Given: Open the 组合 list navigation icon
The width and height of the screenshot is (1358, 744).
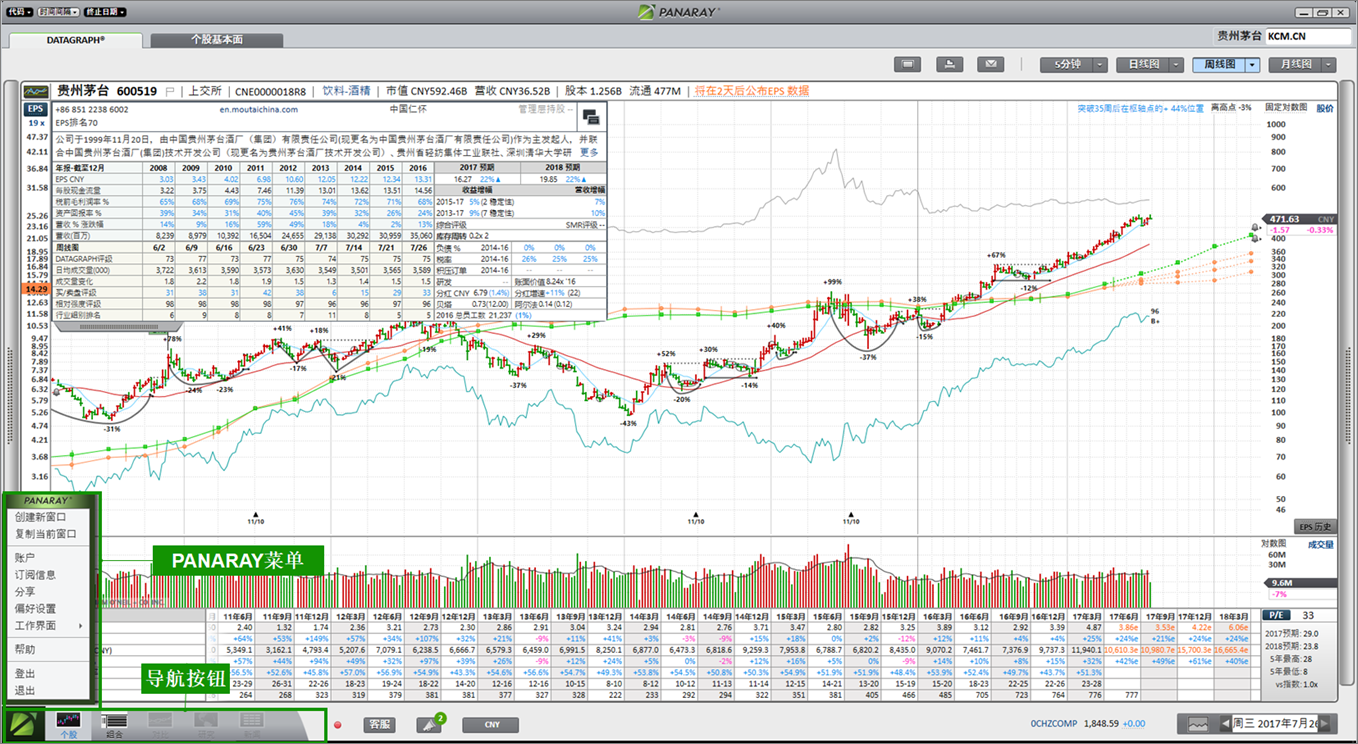Looking at the screenshot, I should pyautogui.click(x=114, y=724).
